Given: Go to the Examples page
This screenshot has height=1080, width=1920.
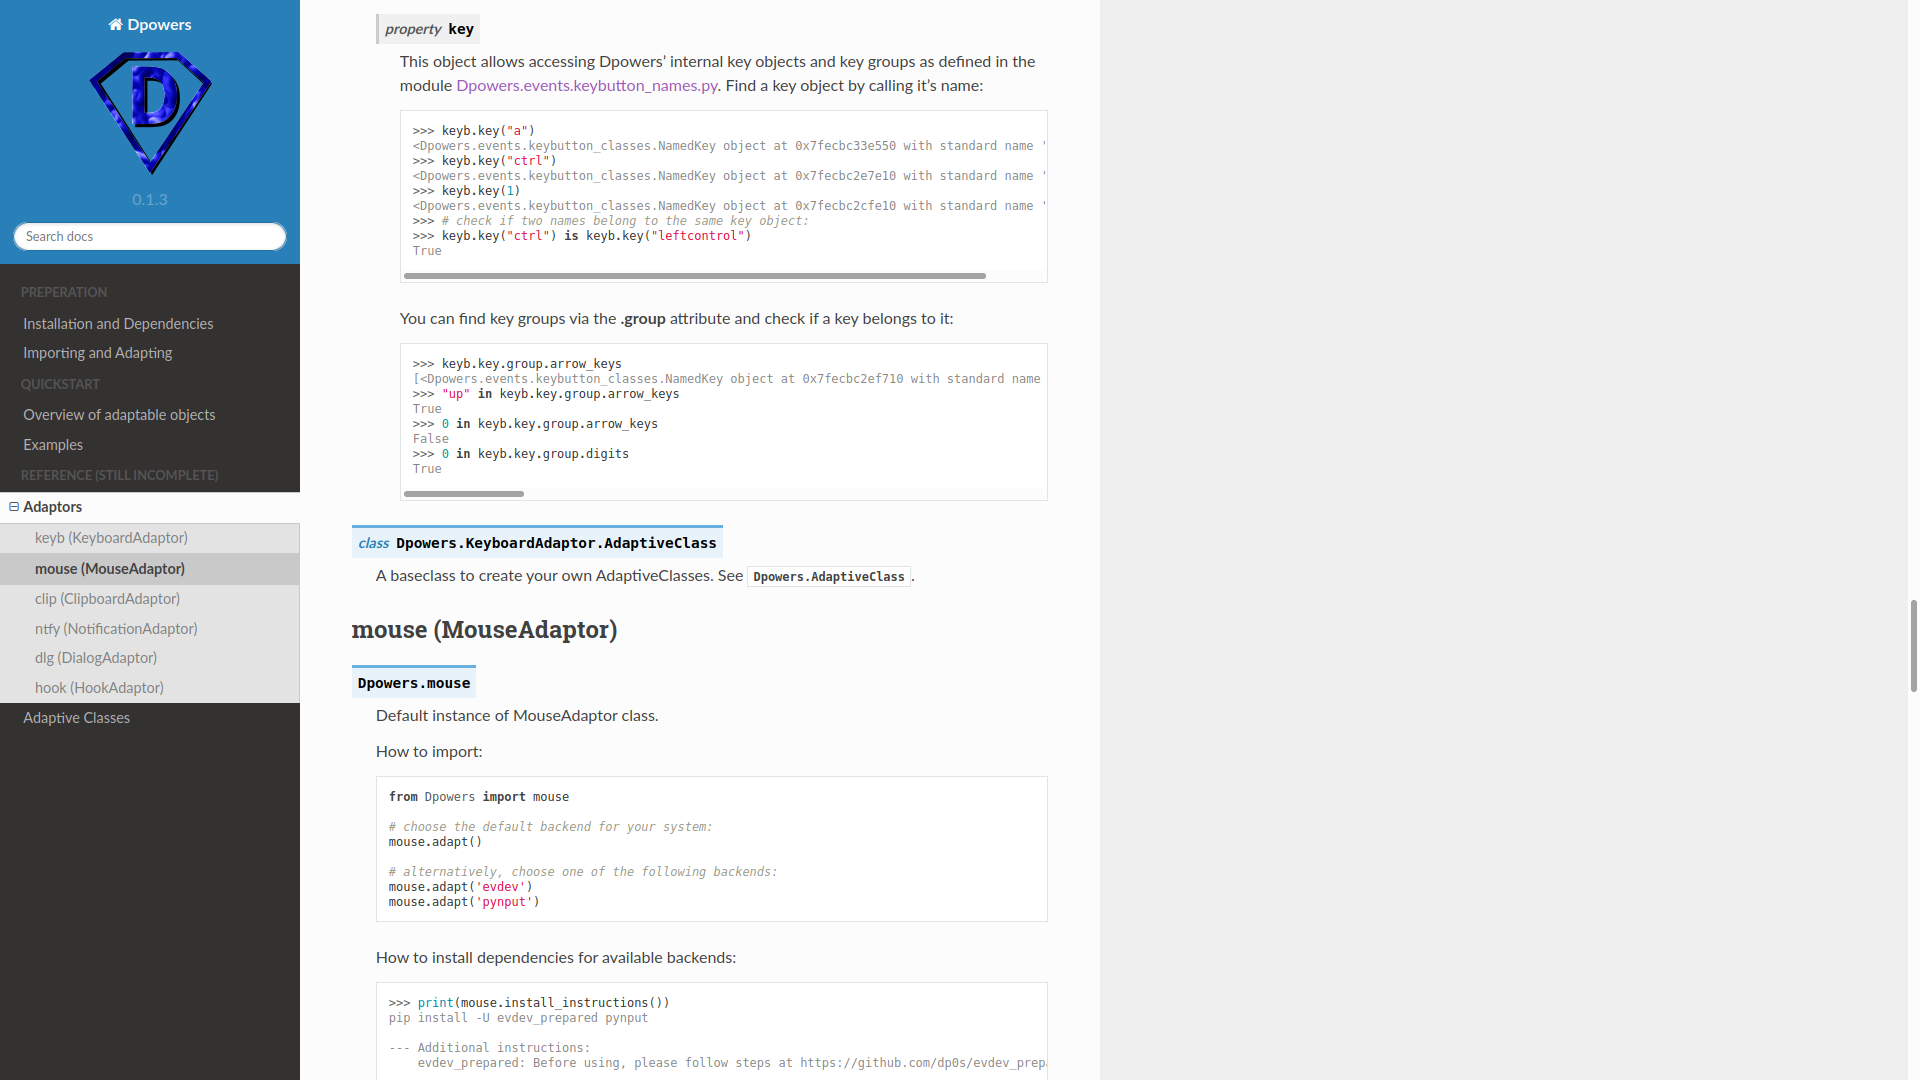Looking at the screenshot, I should coord(53,445).
